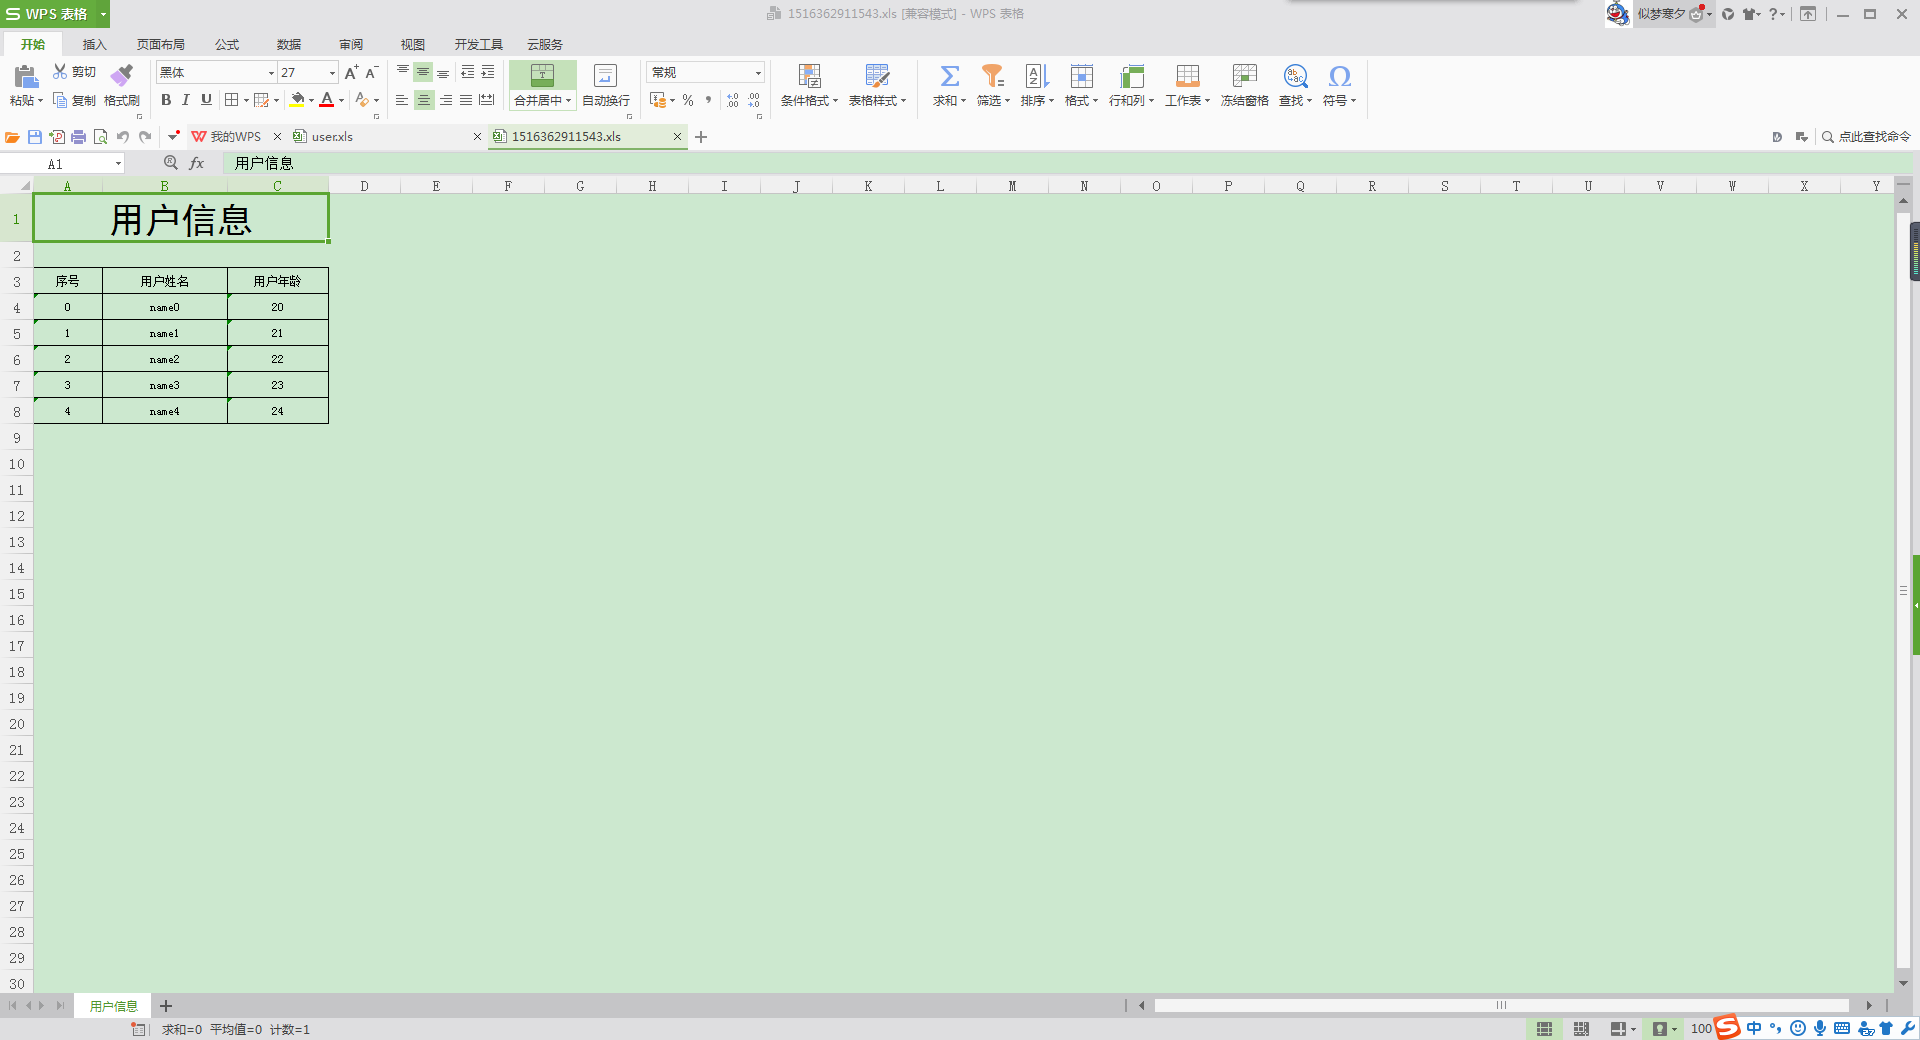The image size is (1920, 1040).
Task: Click the Copy (复制) button
Action: (x=74, y=100)
